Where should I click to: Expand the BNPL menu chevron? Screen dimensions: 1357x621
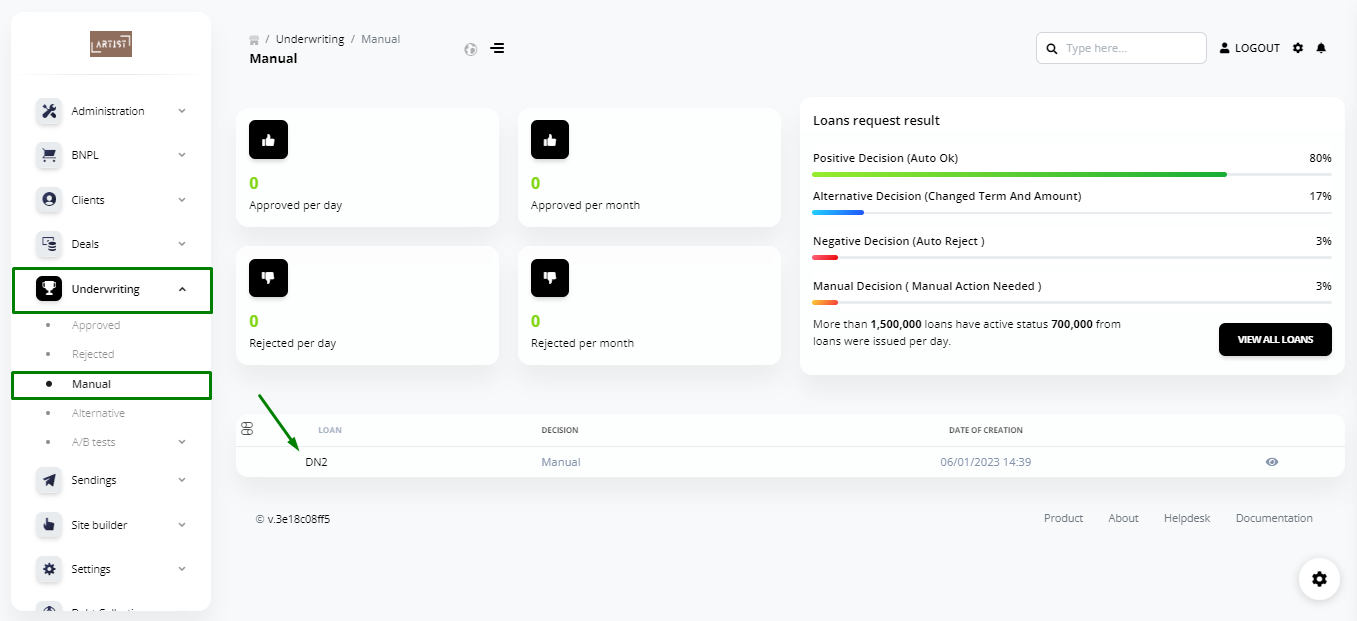[182, 155]
